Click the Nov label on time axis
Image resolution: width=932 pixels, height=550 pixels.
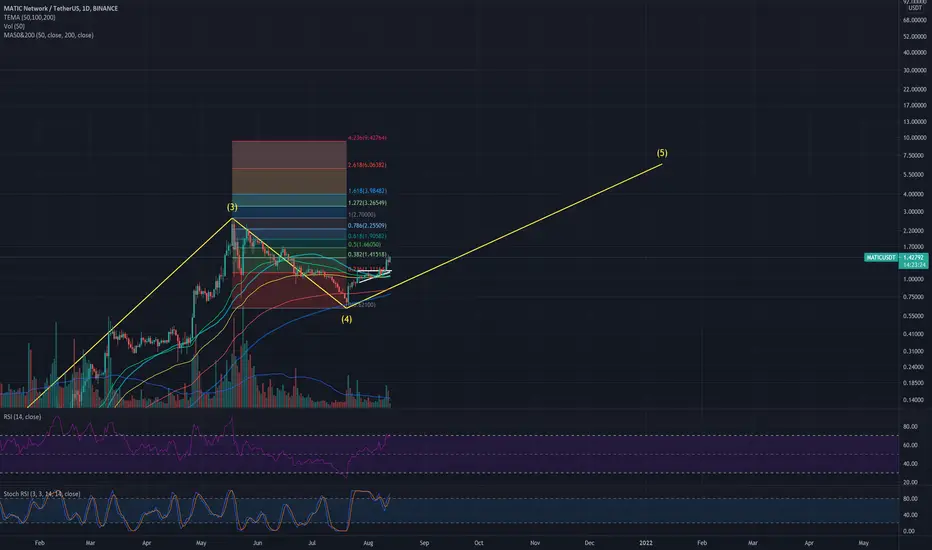[535, 543]
